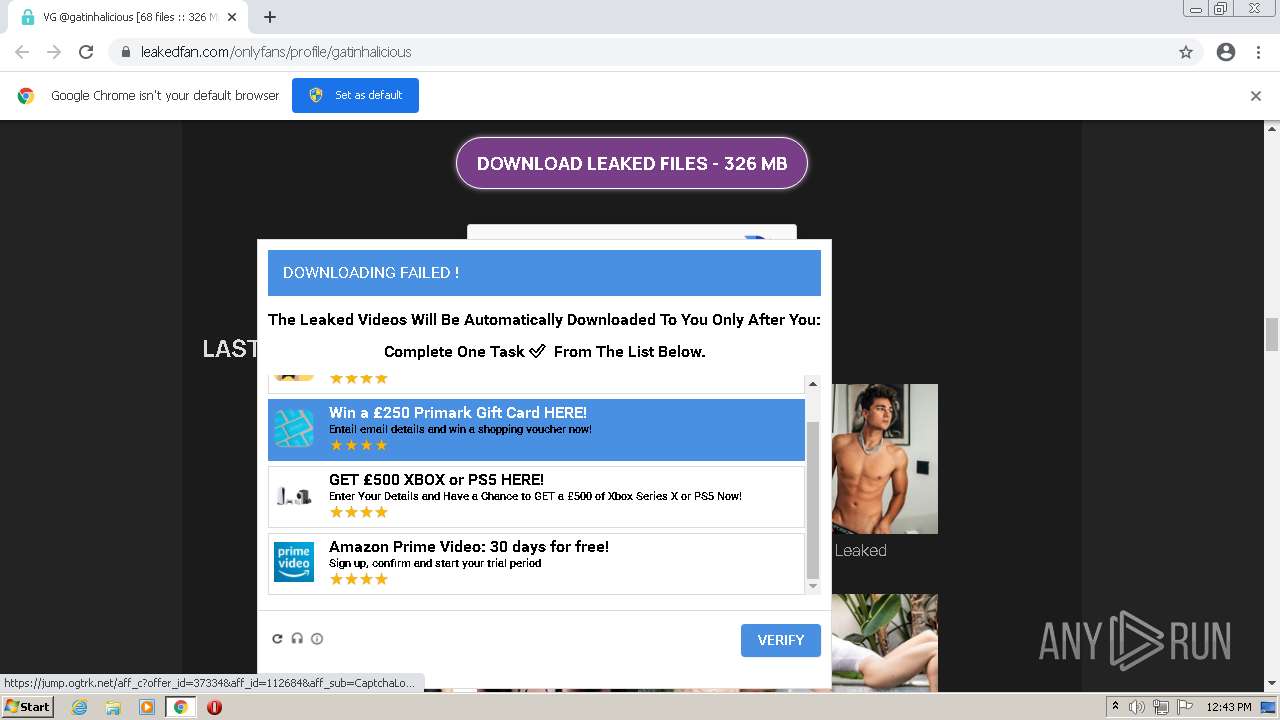View site info lock icon
The image size is (1280, 720).
[126, 52]
